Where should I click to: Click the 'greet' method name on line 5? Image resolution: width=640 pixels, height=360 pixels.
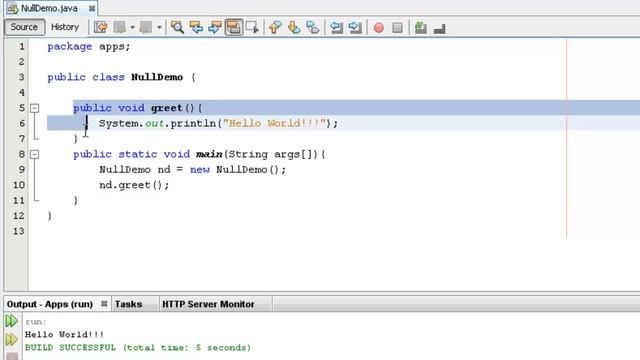pyautogui.click(x=167, y=108)
